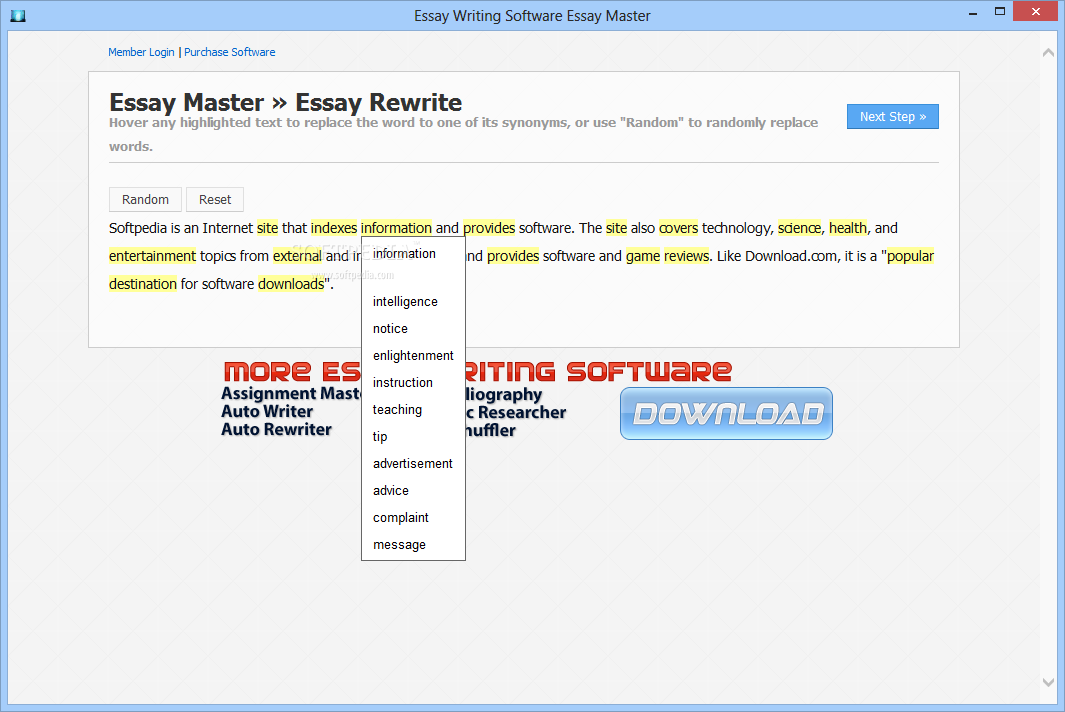The height and width of the screenshot is (712, 1065).
Task: Choose 'complaint' synonym
Action: coord(401,518)
